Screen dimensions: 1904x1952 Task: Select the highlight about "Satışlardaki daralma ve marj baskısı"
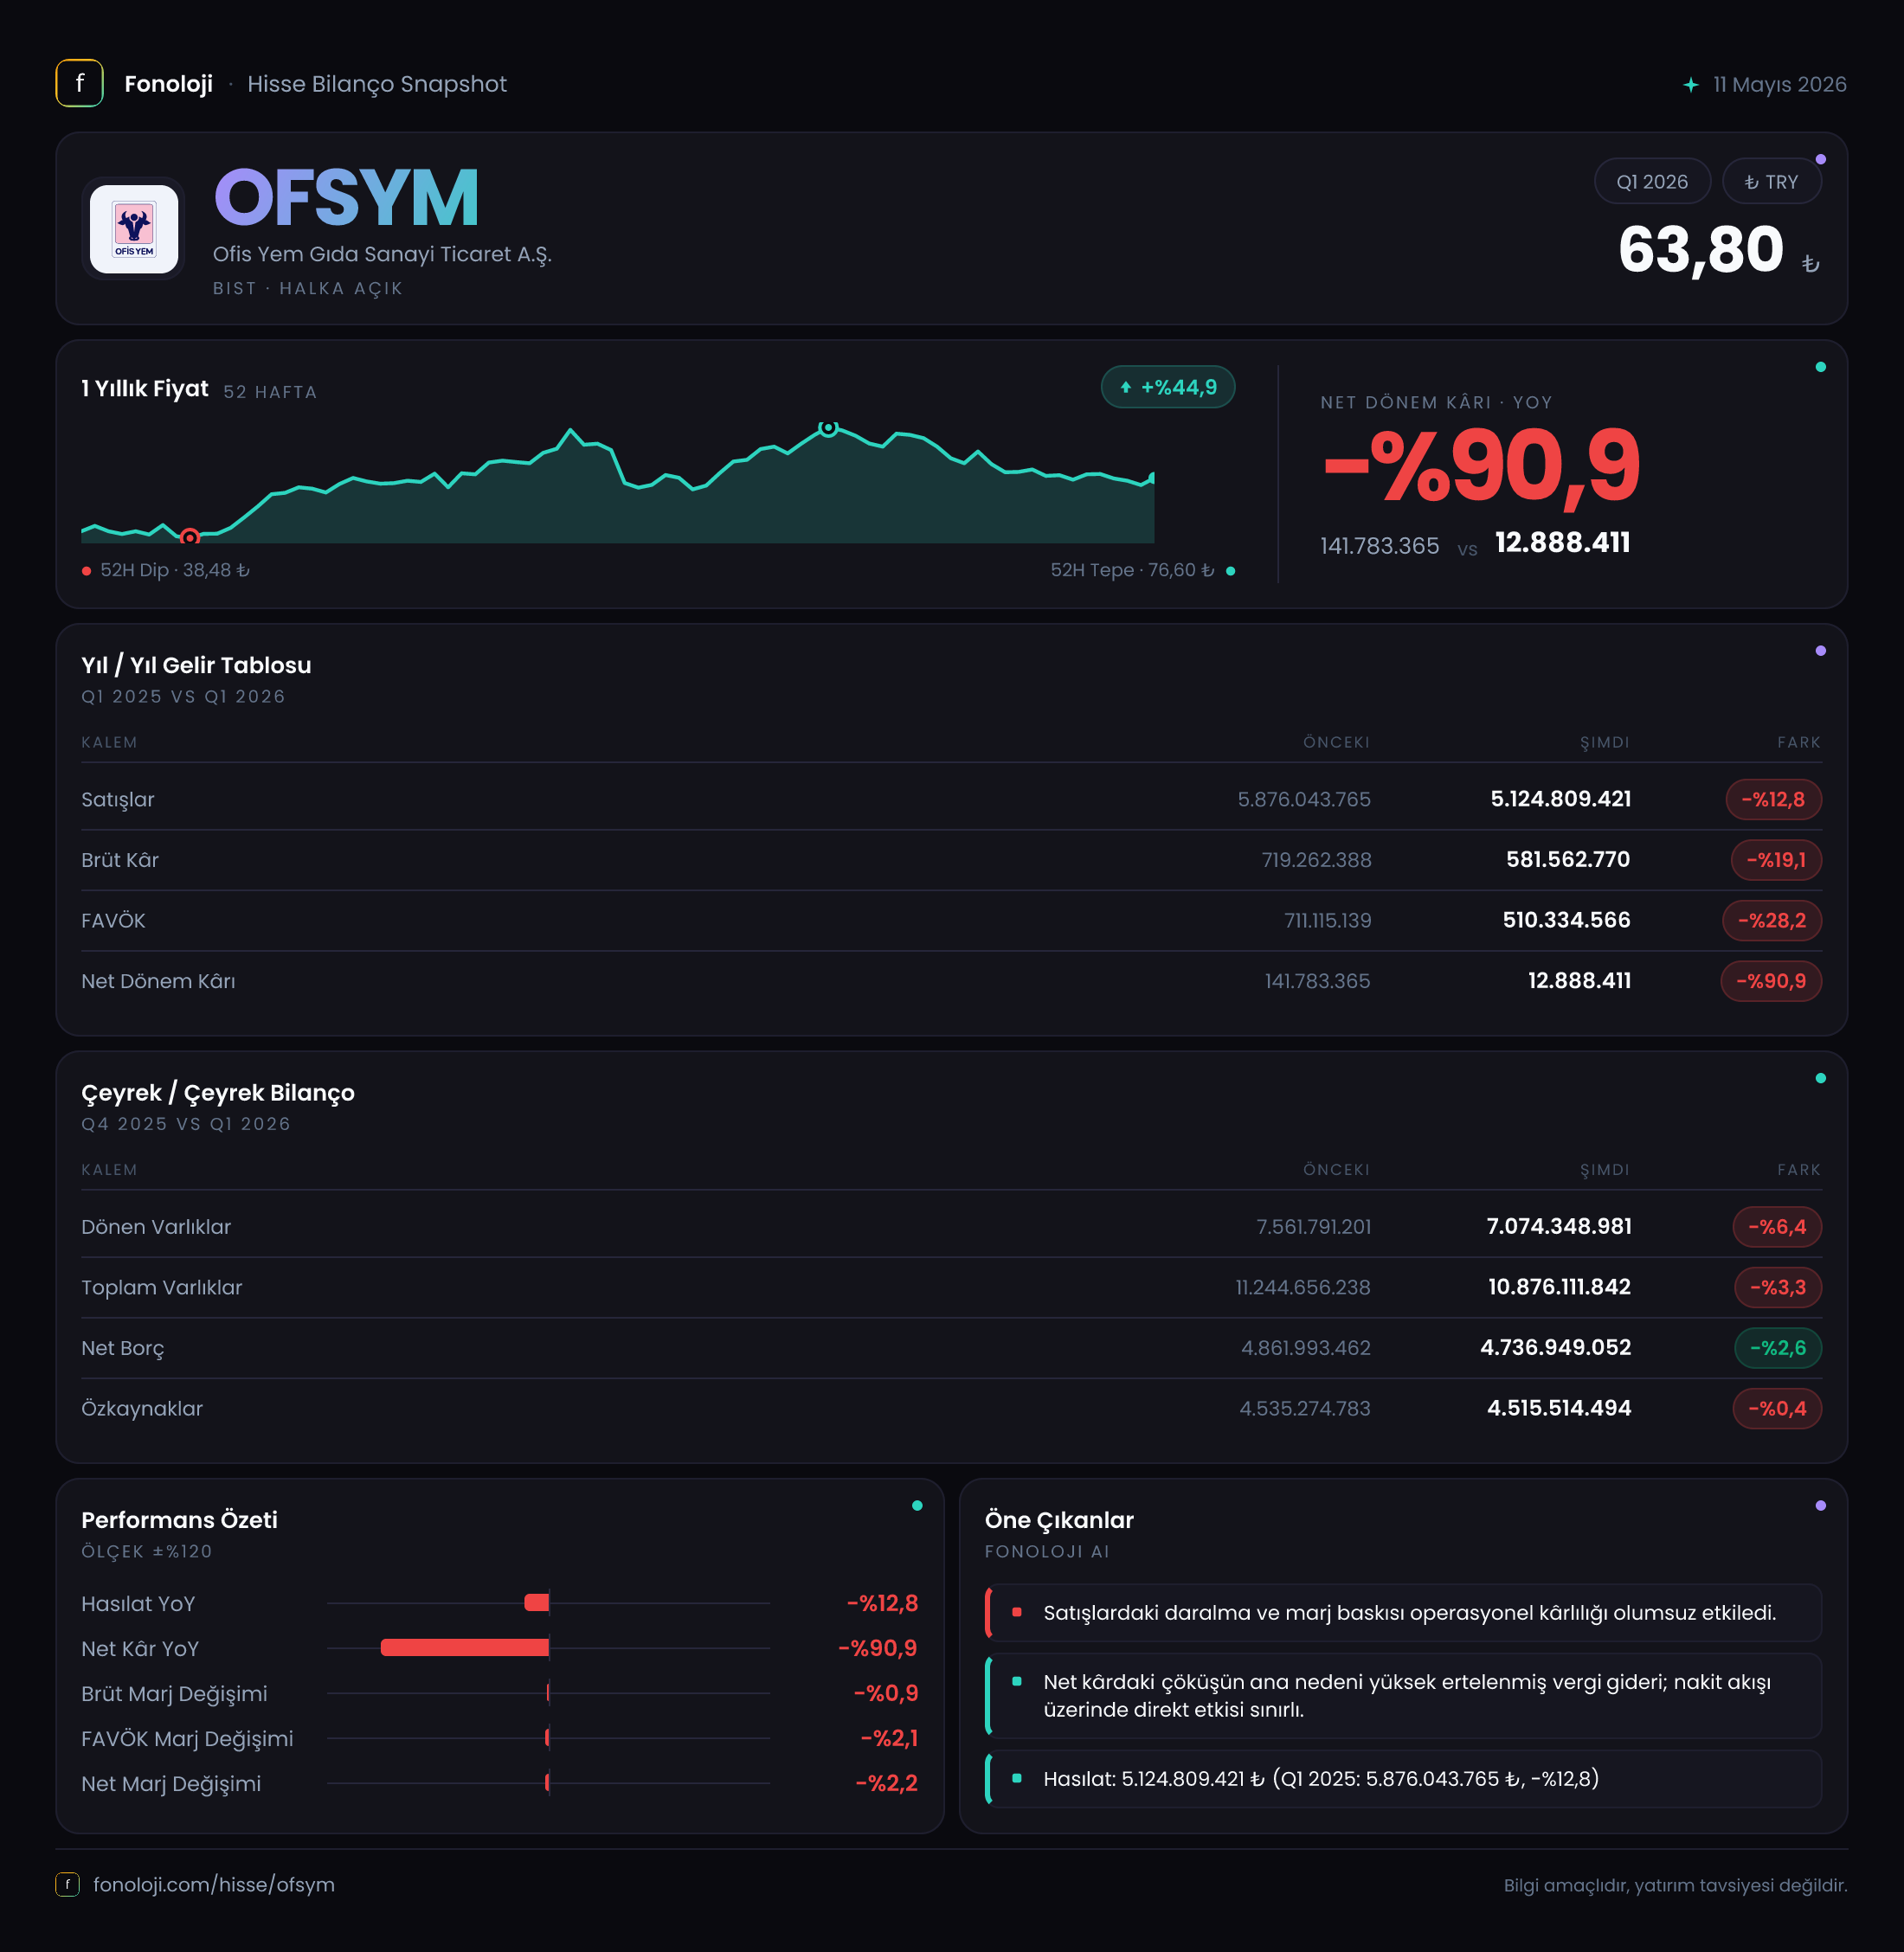tap(1403, 1613)
